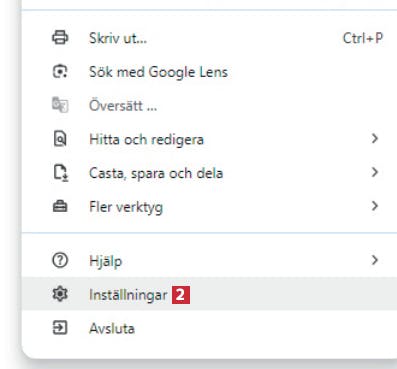Click the exit icon beside Avsluta
The width and height of the screenshot is (397, 369).
[x=60, y=328]
